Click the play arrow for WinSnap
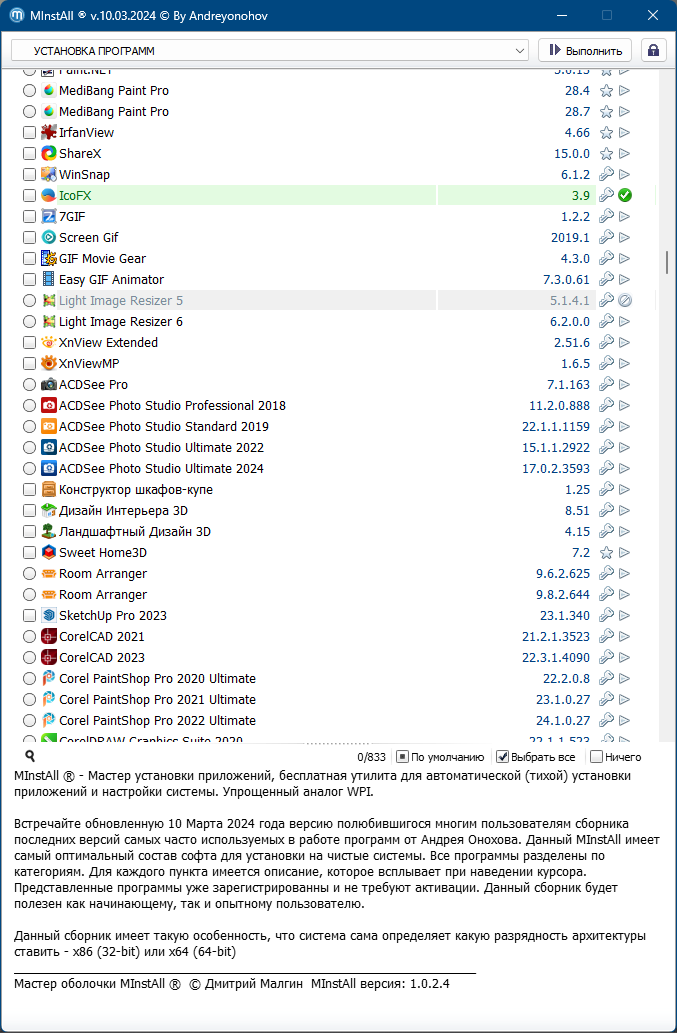 [625, 174]
